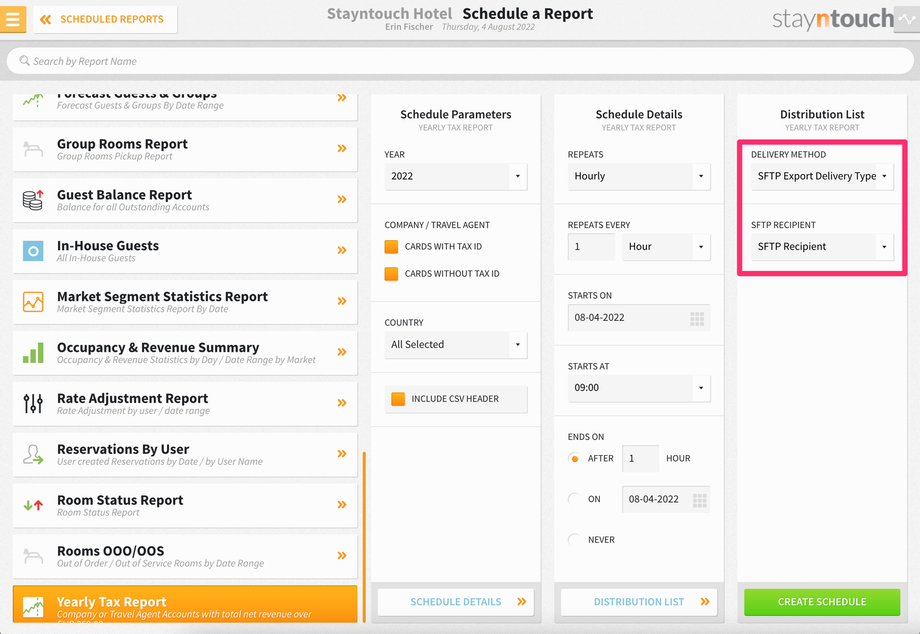Select the Occupancy & Revenue Summary report
Screen dimensions: 920x634
[x=185, y=352]
